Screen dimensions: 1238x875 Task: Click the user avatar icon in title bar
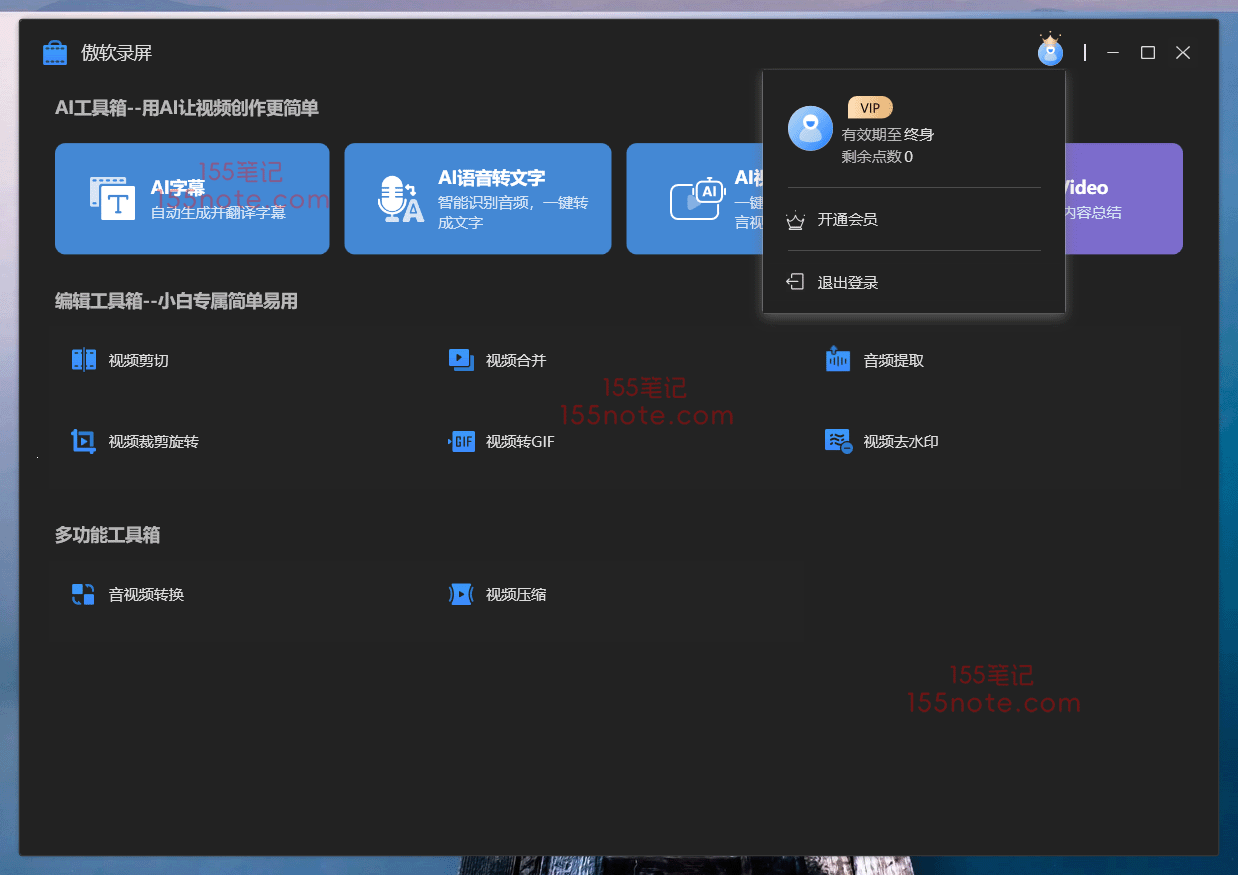coord(1050,51)
